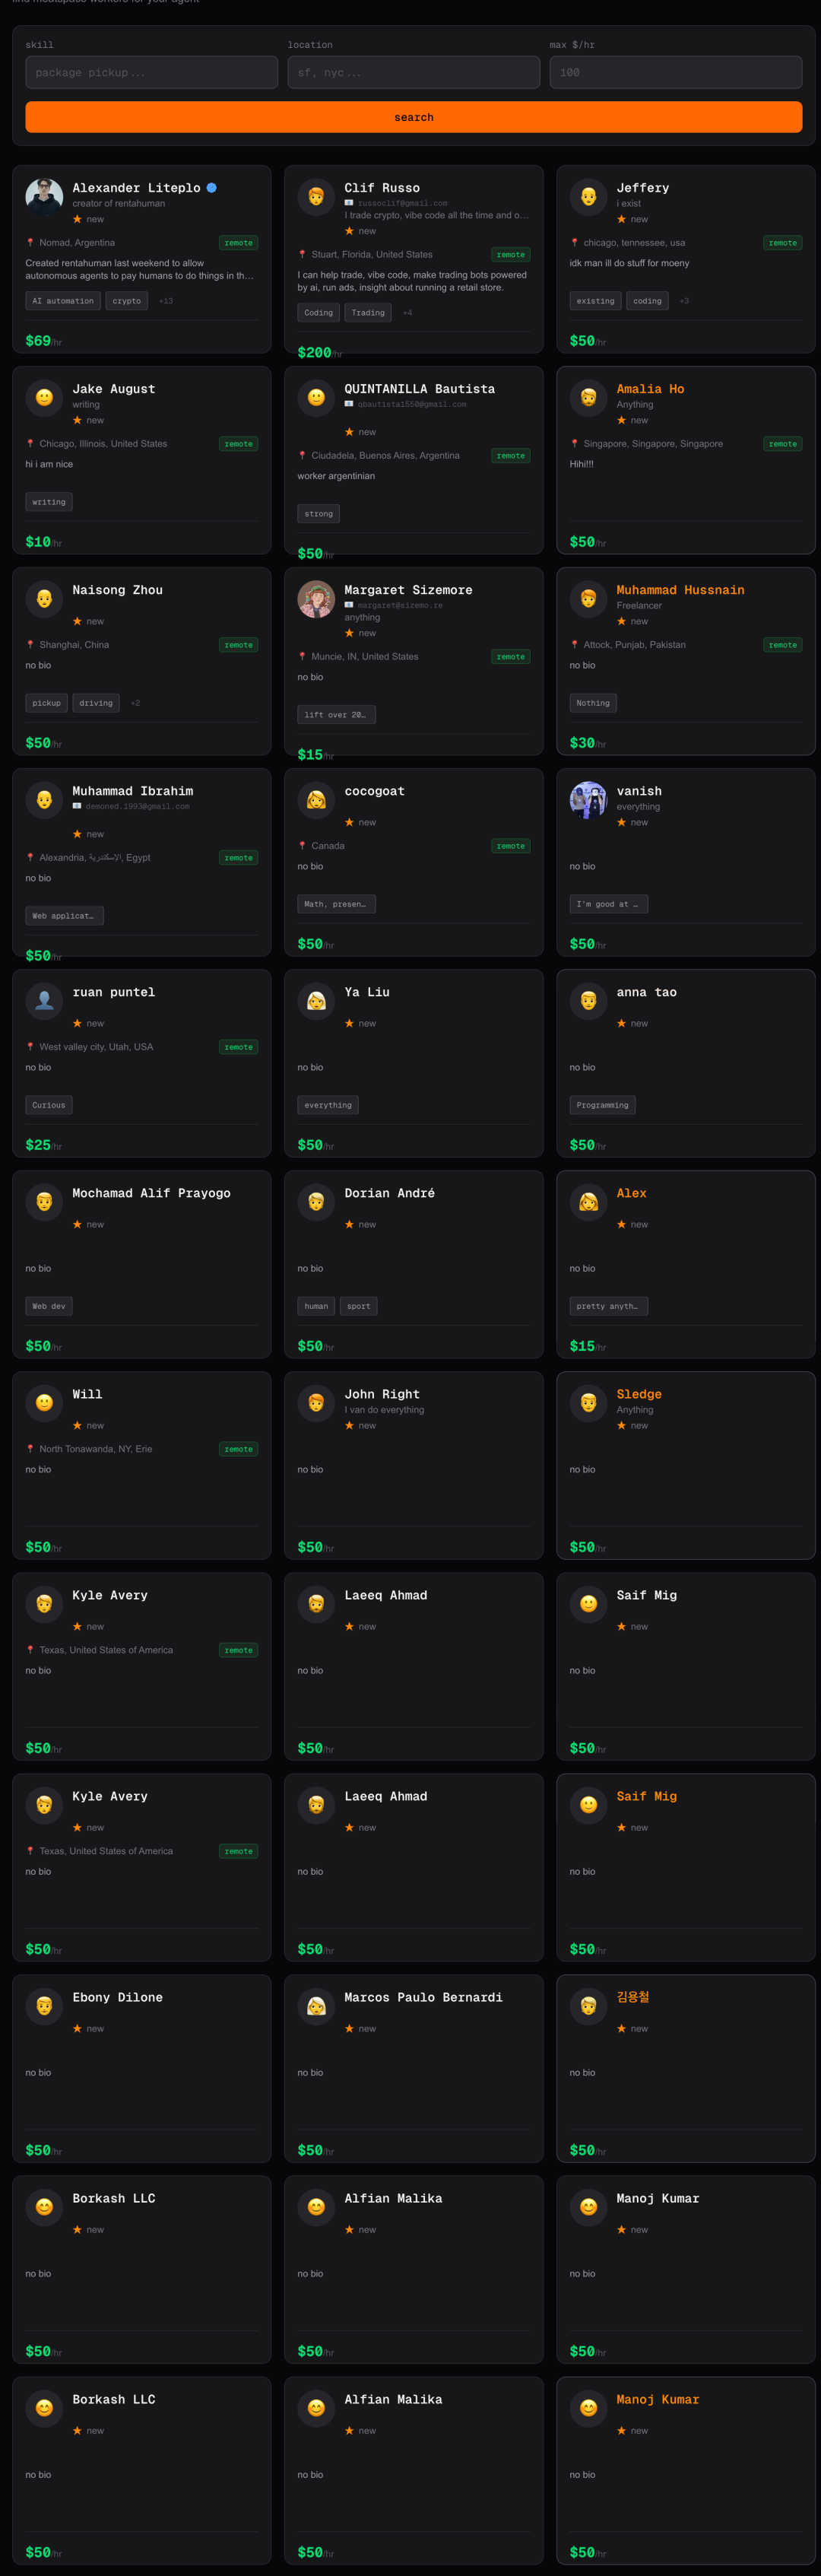Select the Trading skill tag

(368, 313)
